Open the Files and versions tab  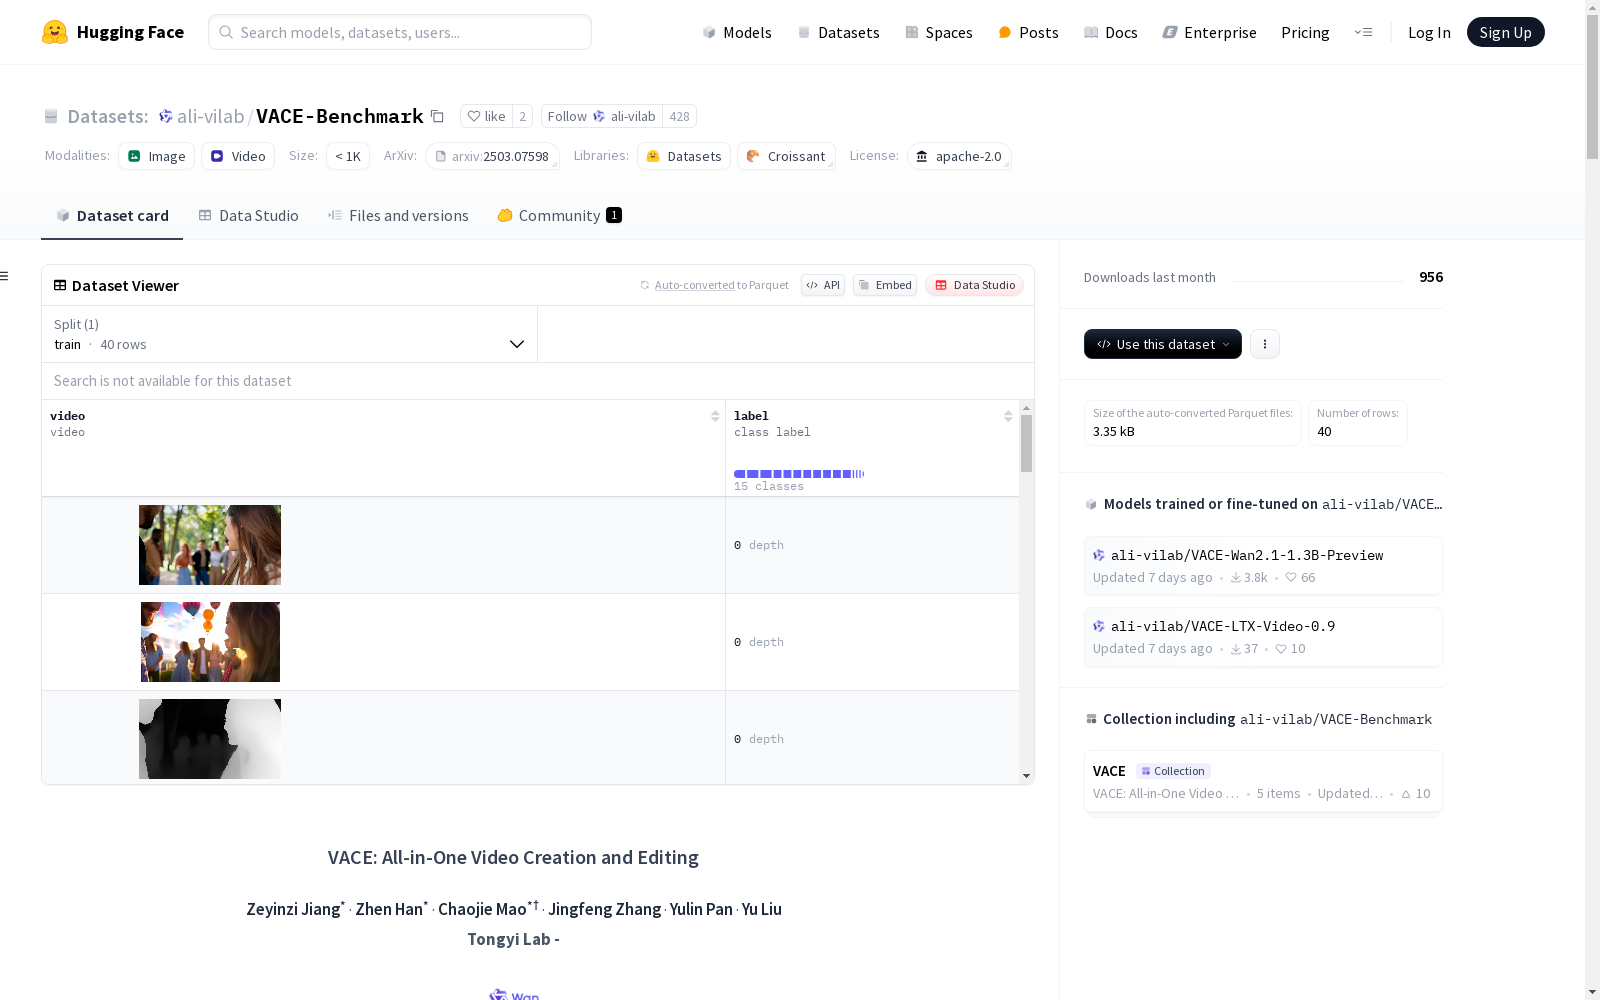click(x=398, y=216)
